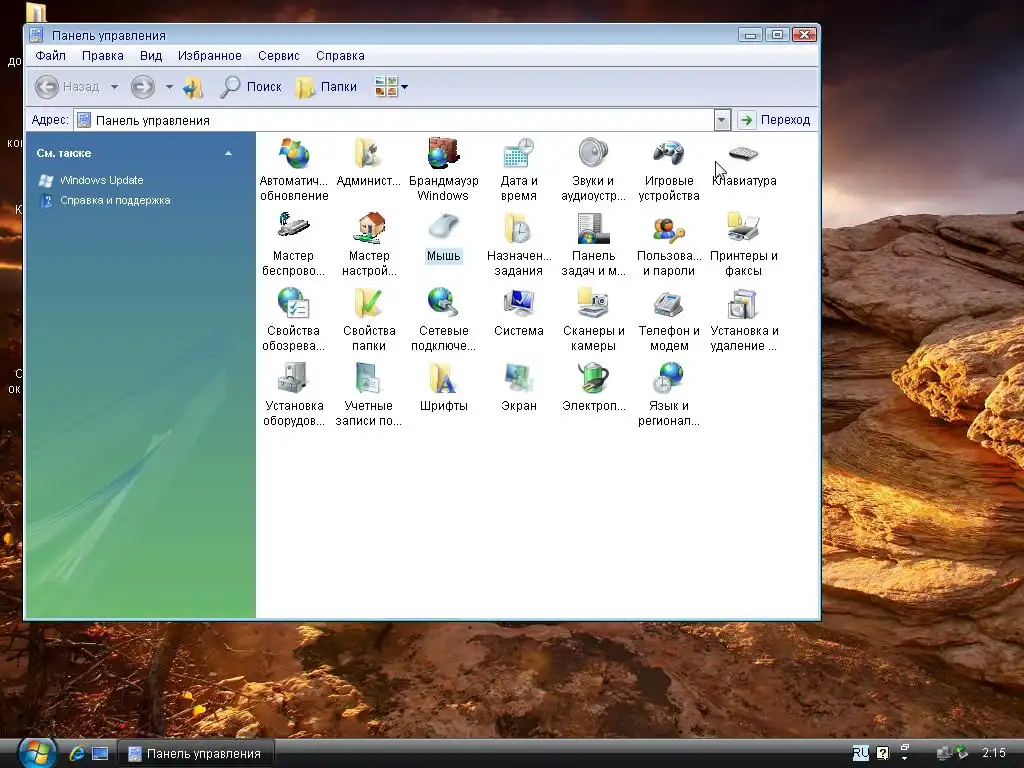Open Брандмауэр Windows firewall icon
1024x768 pixels.
443,169
